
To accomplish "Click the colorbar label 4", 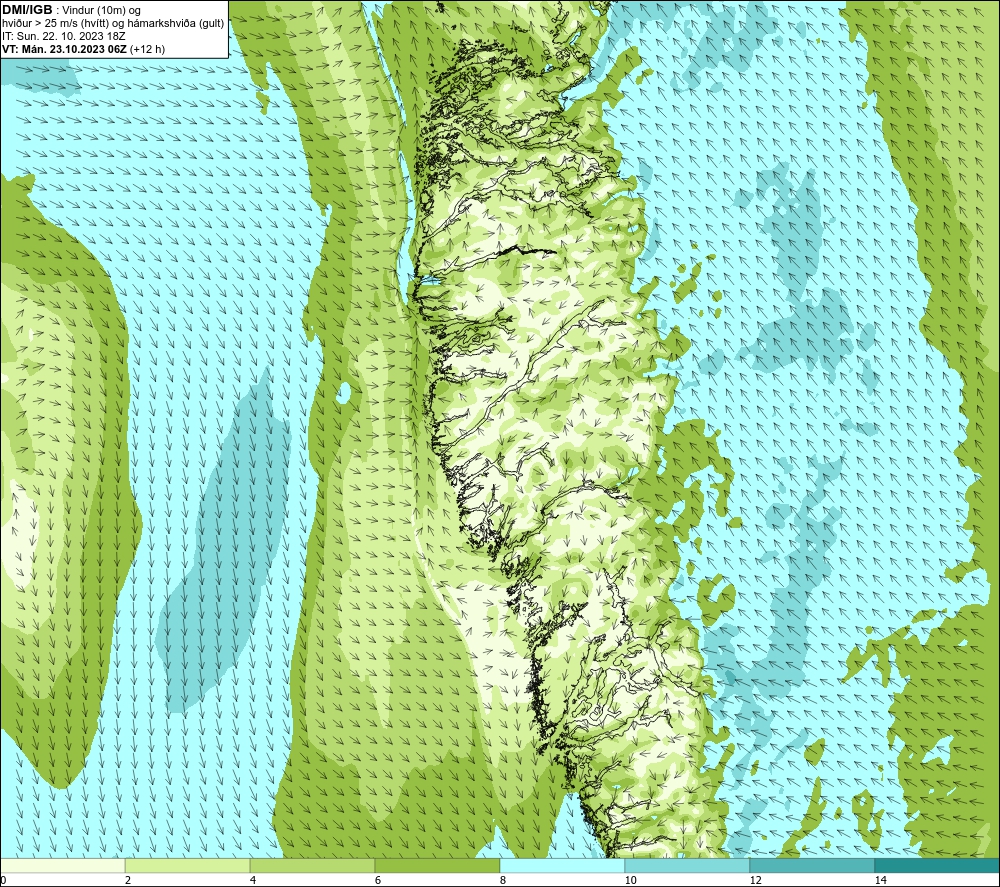I will (253, 880).
